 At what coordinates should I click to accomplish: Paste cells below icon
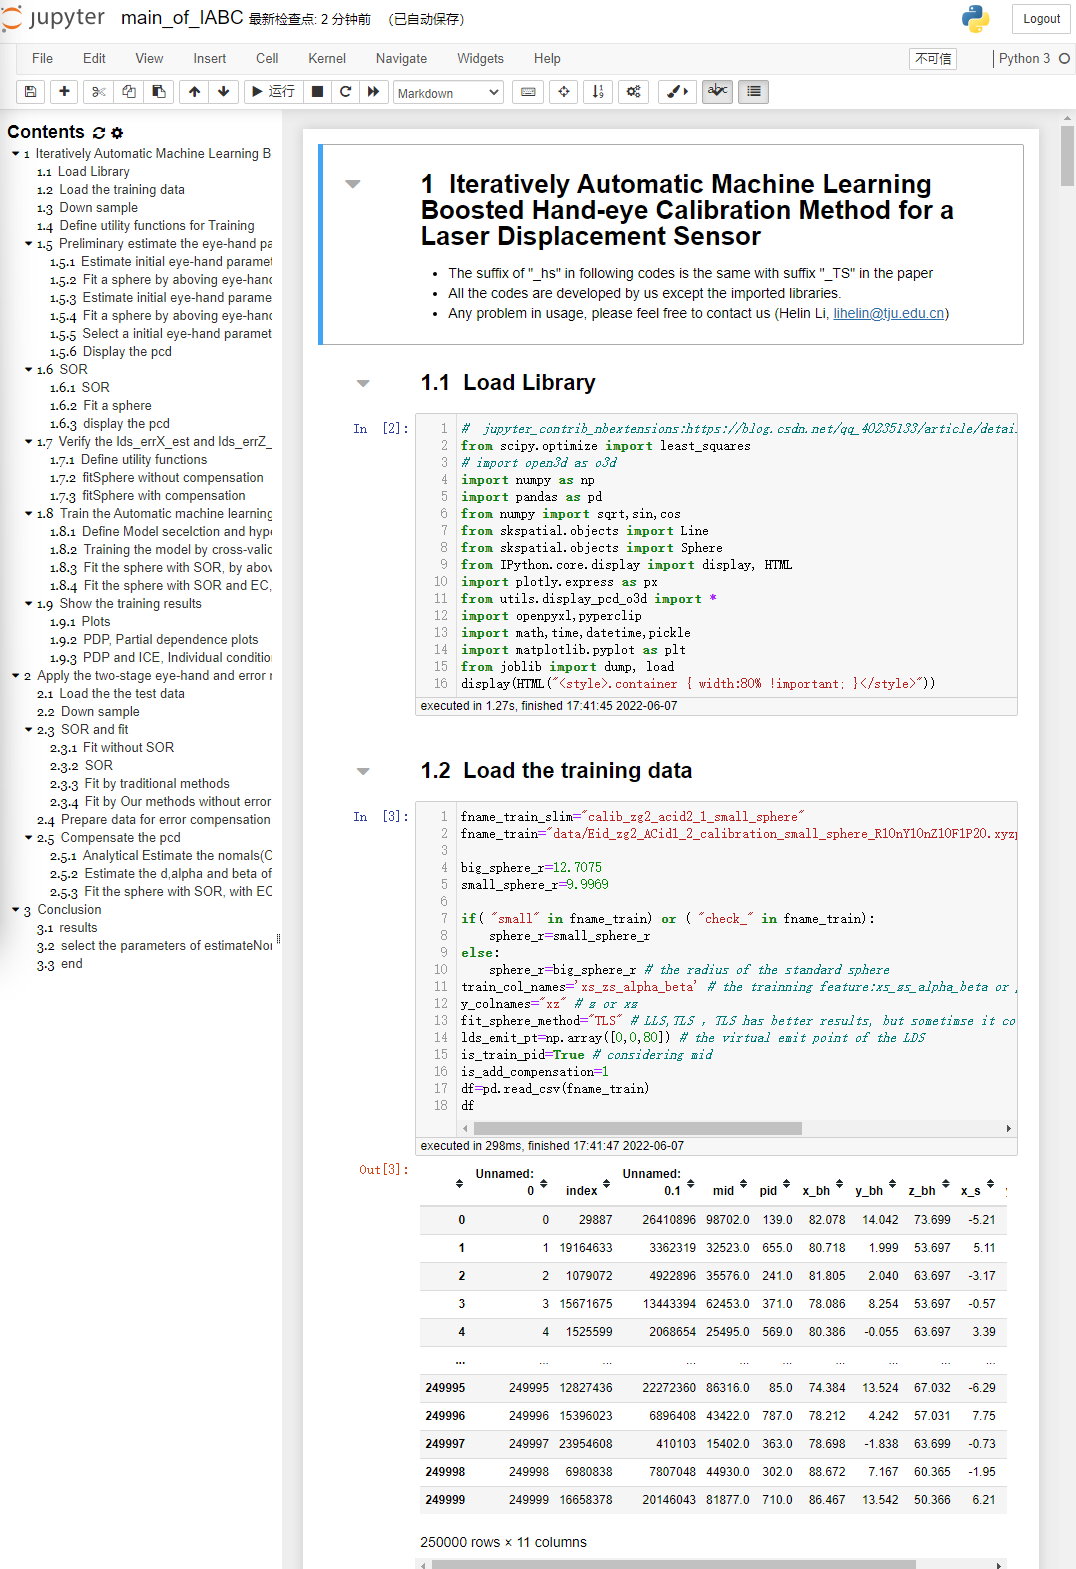(158, 92)
